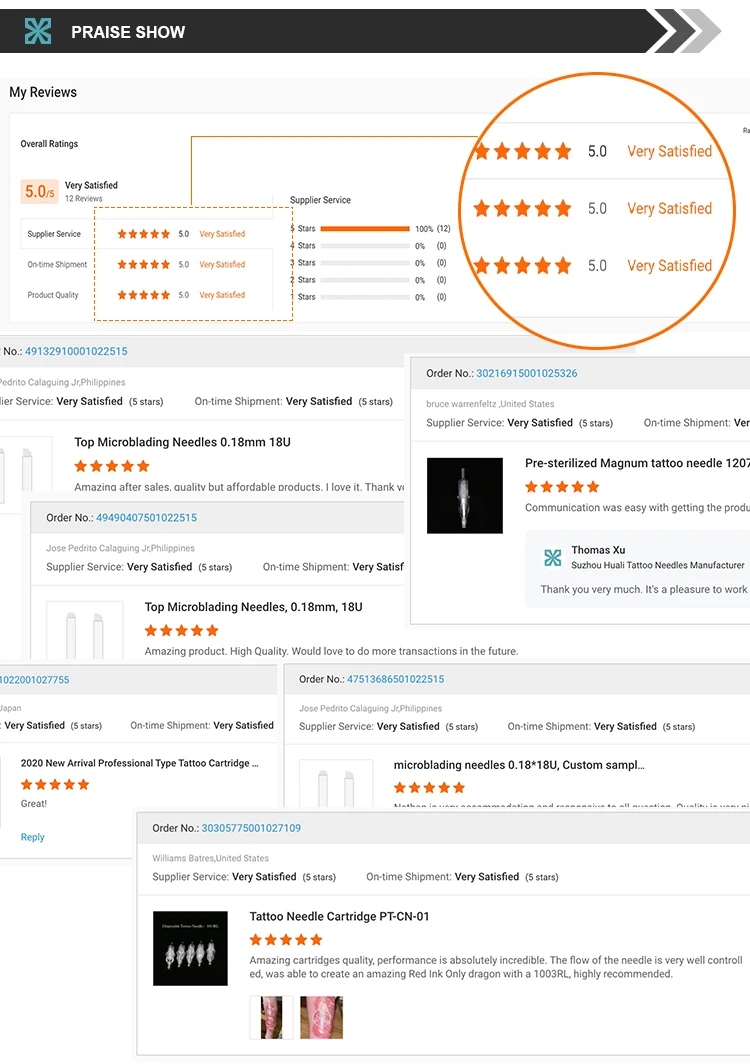Viewport: 750px width, 1064px height.
Task: Click the 5 Stars 100% rating bar
Action: tap(365, 229)
